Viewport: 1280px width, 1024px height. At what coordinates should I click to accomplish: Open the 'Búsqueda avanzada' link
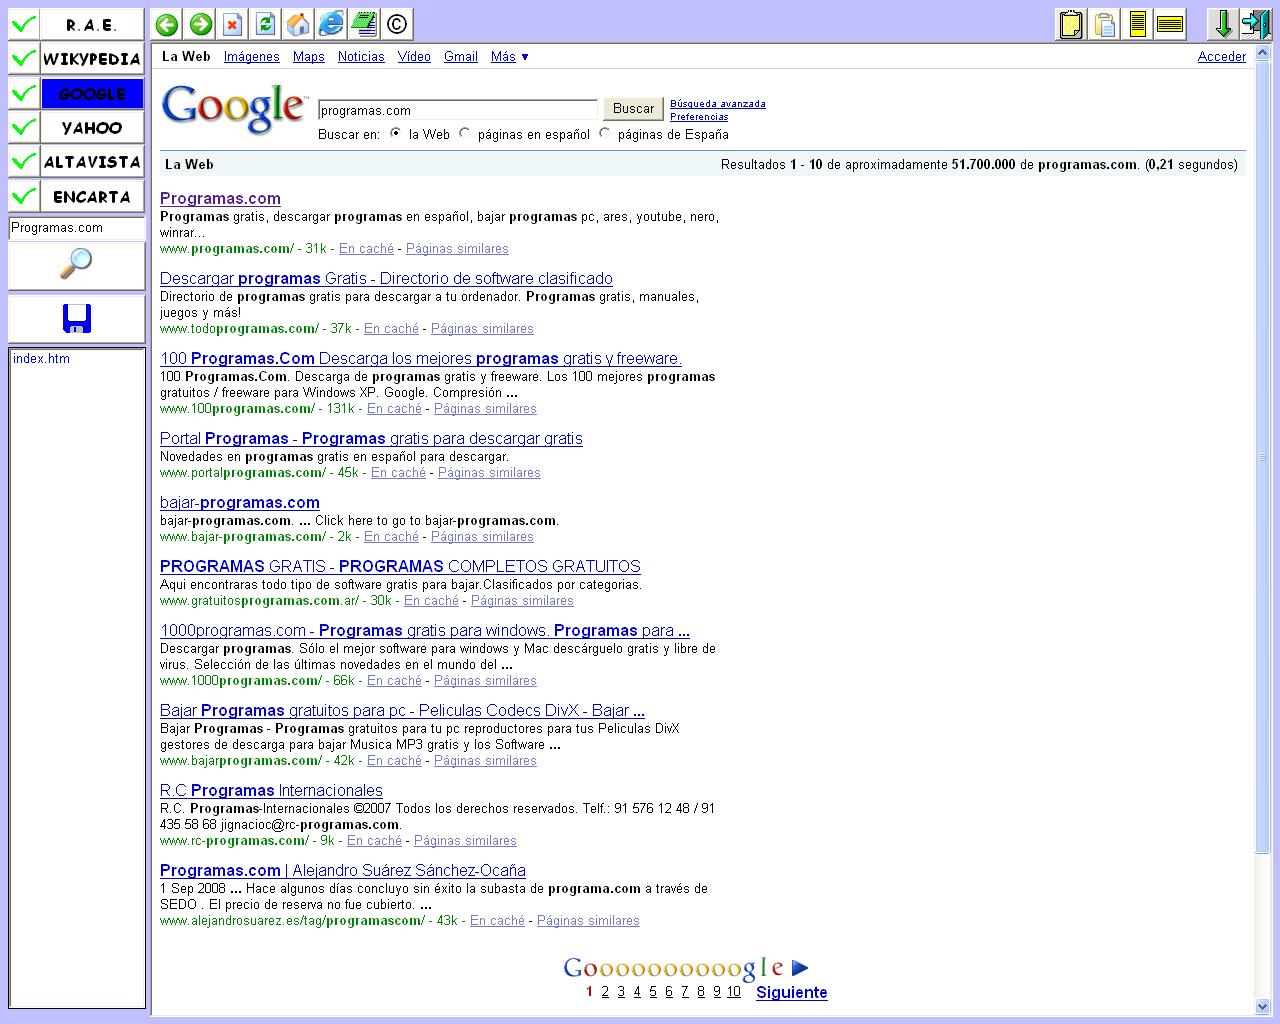718,103
